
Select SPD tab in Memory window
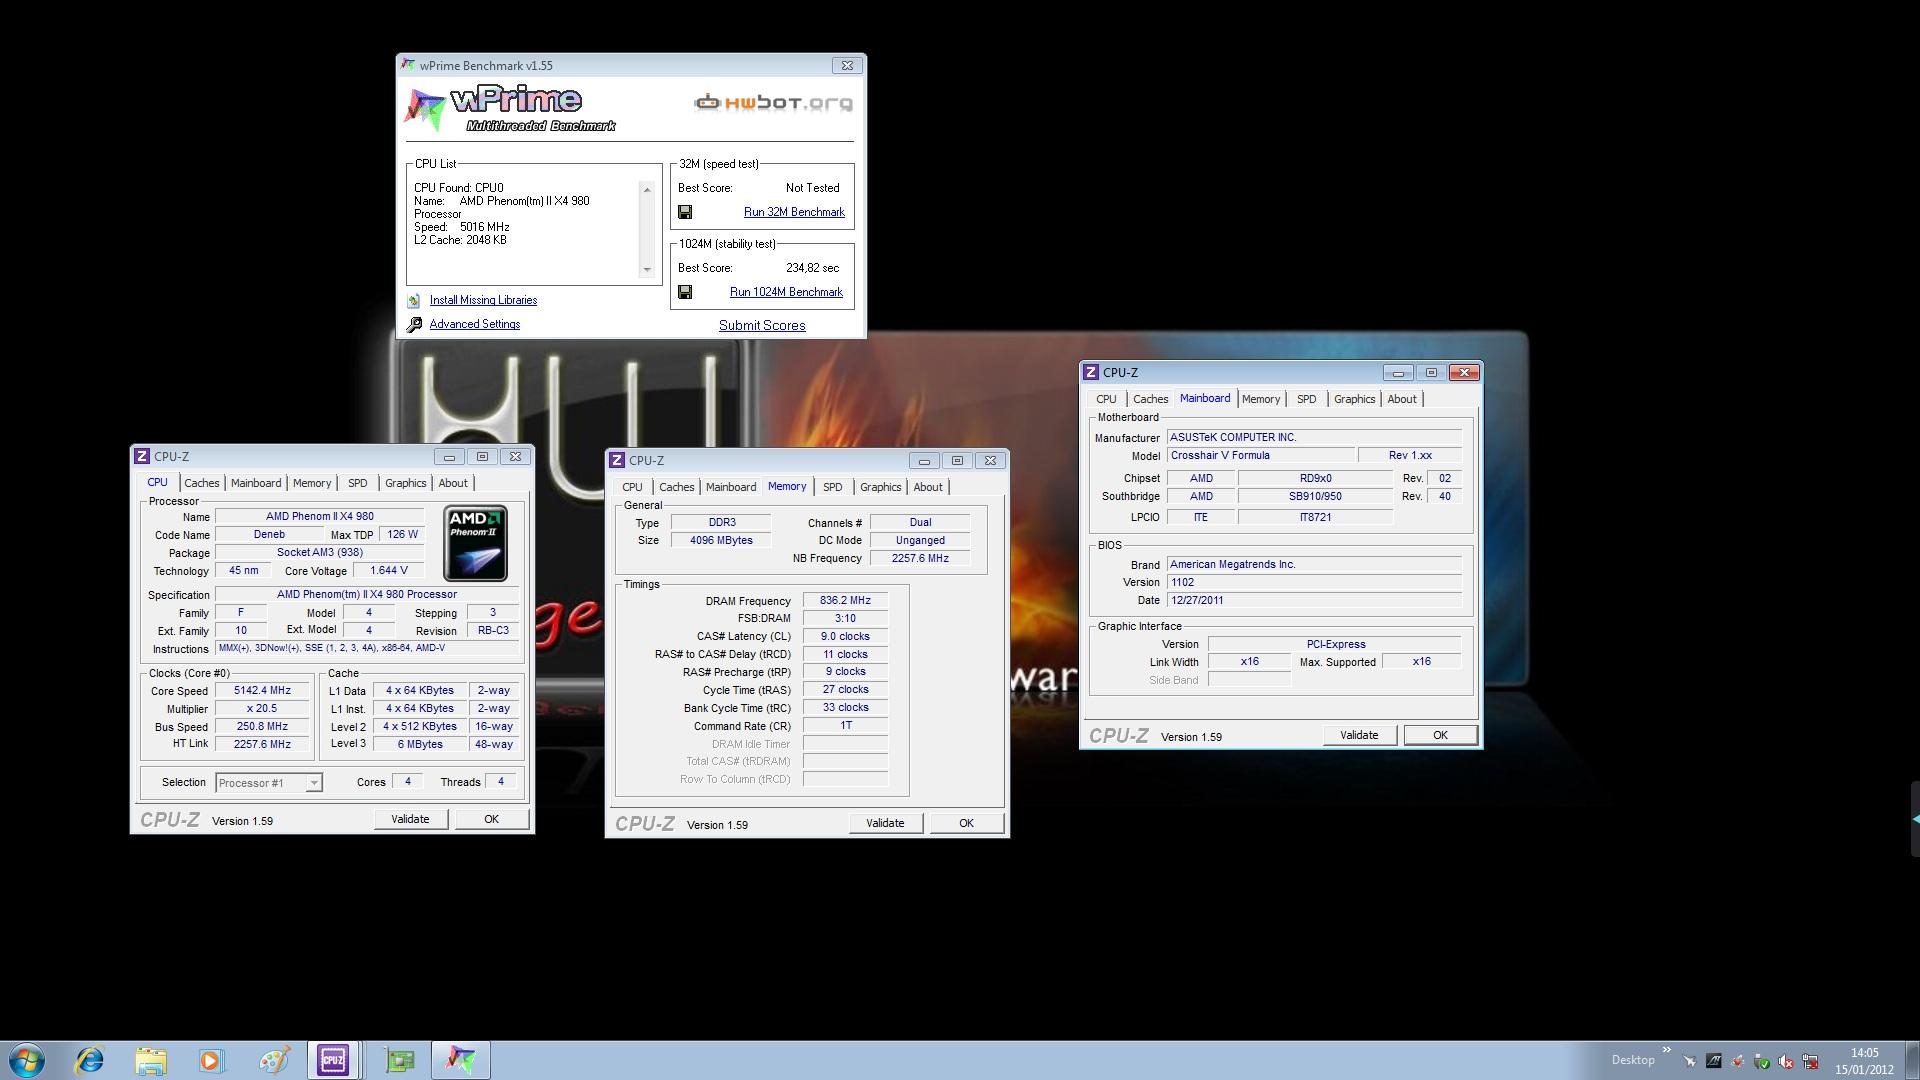pyautogui.click(x=833, y=487)
